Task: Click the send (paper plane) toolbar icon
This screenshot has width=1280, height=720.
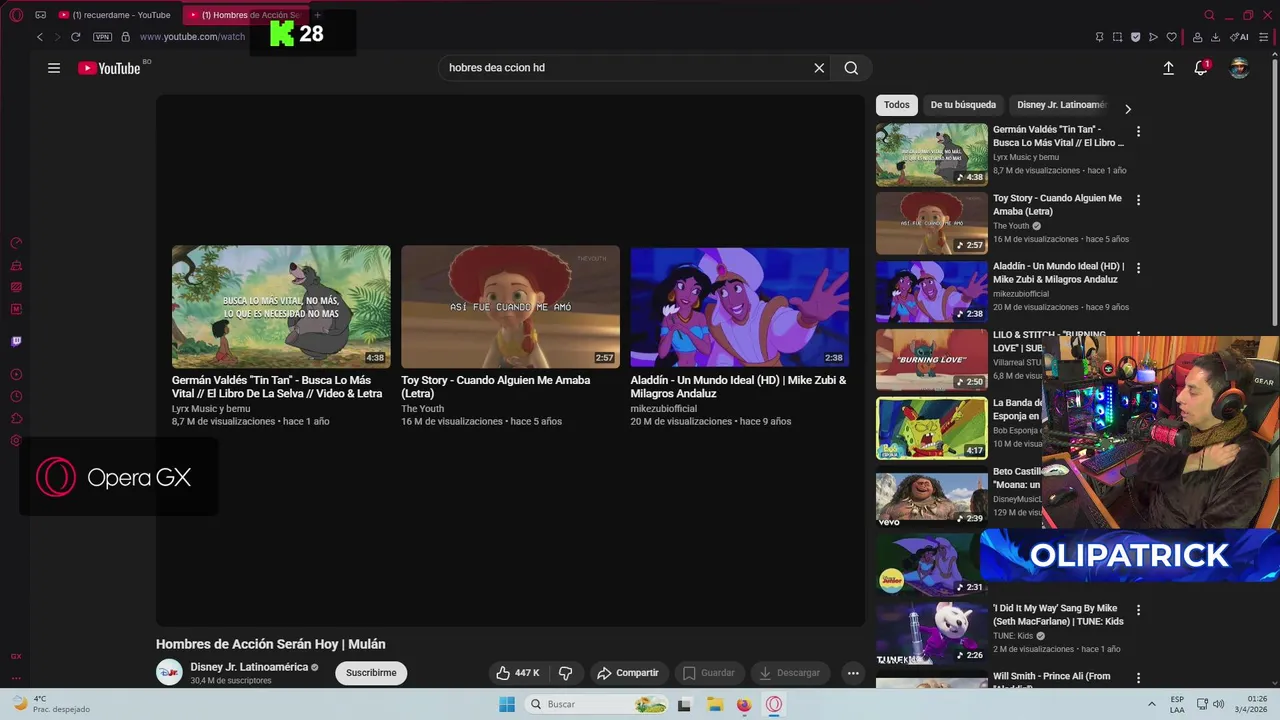Action: coord(1153,37)
